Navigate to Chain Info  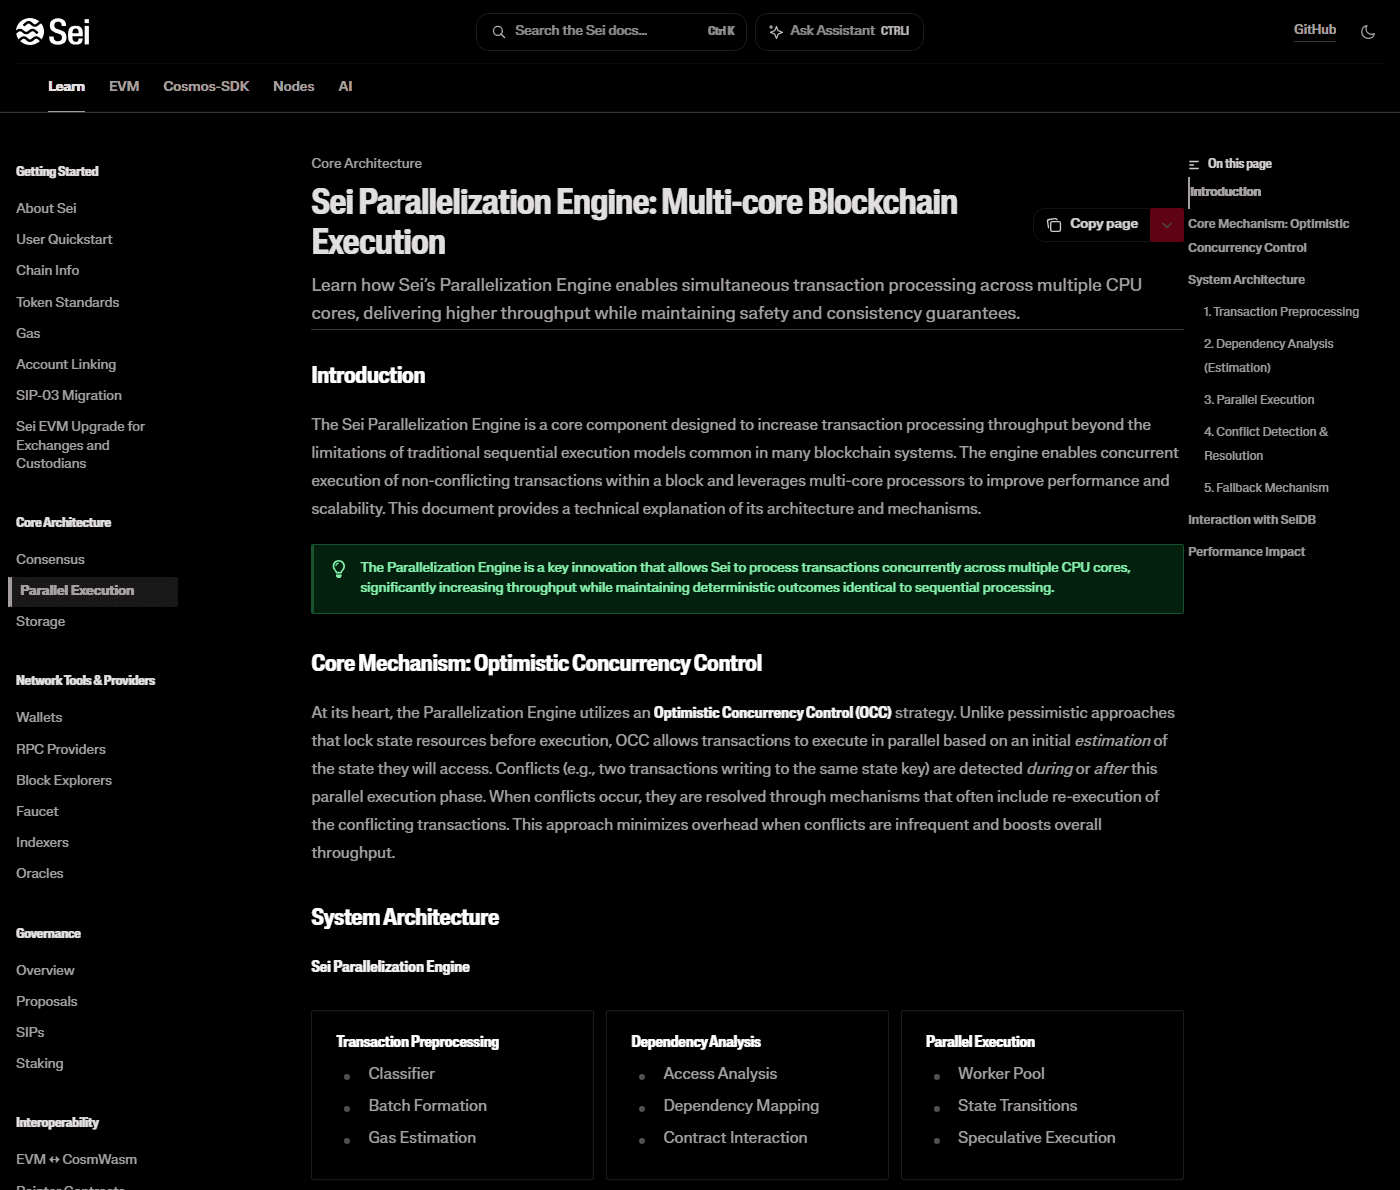pyautogui.click(x=47, y=270)
